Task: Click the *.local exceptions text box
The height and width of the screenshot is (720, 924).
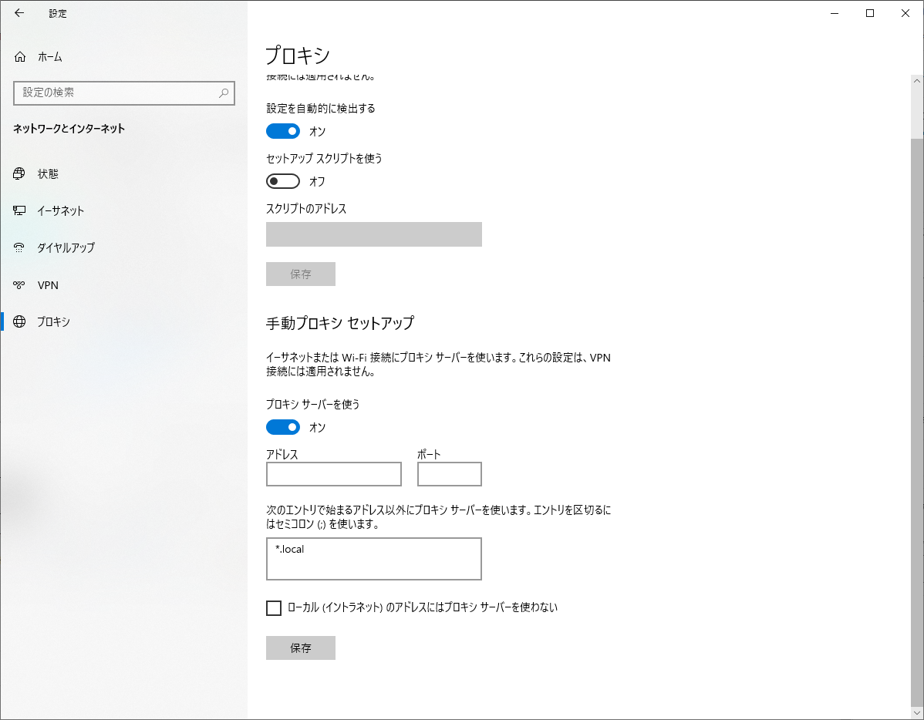Action: tap(374, 559)
